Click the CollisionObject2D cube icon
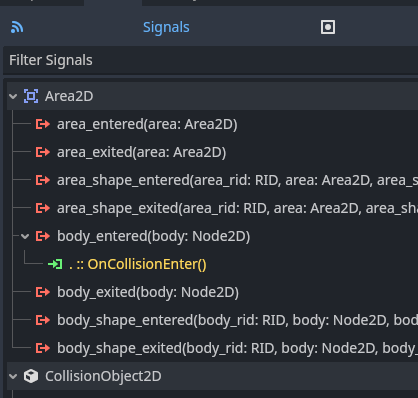418x398 pixels. (x=31, y=376)
